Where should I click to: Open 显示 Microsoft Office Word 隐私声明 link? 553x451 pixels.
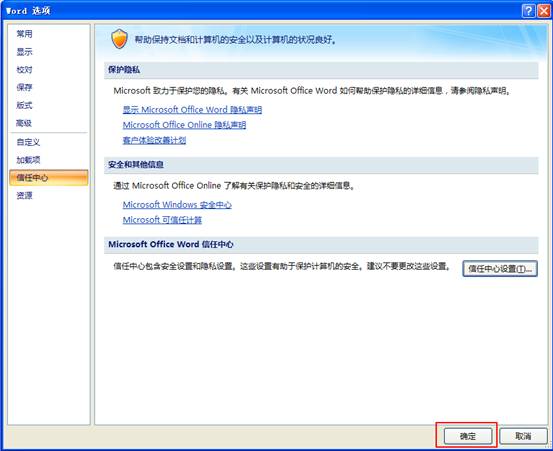(192, 110)
